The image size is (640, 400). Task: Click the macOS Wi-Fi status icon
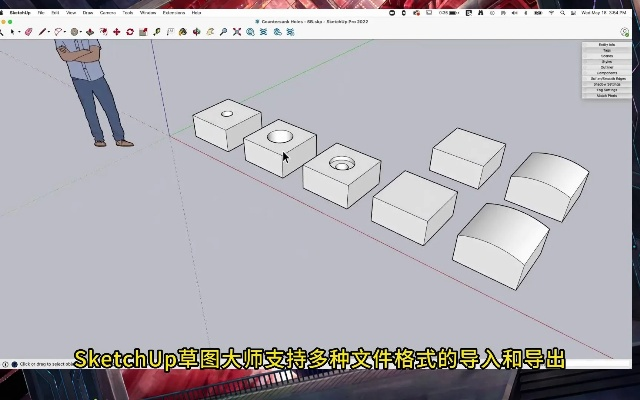point(551,12)
